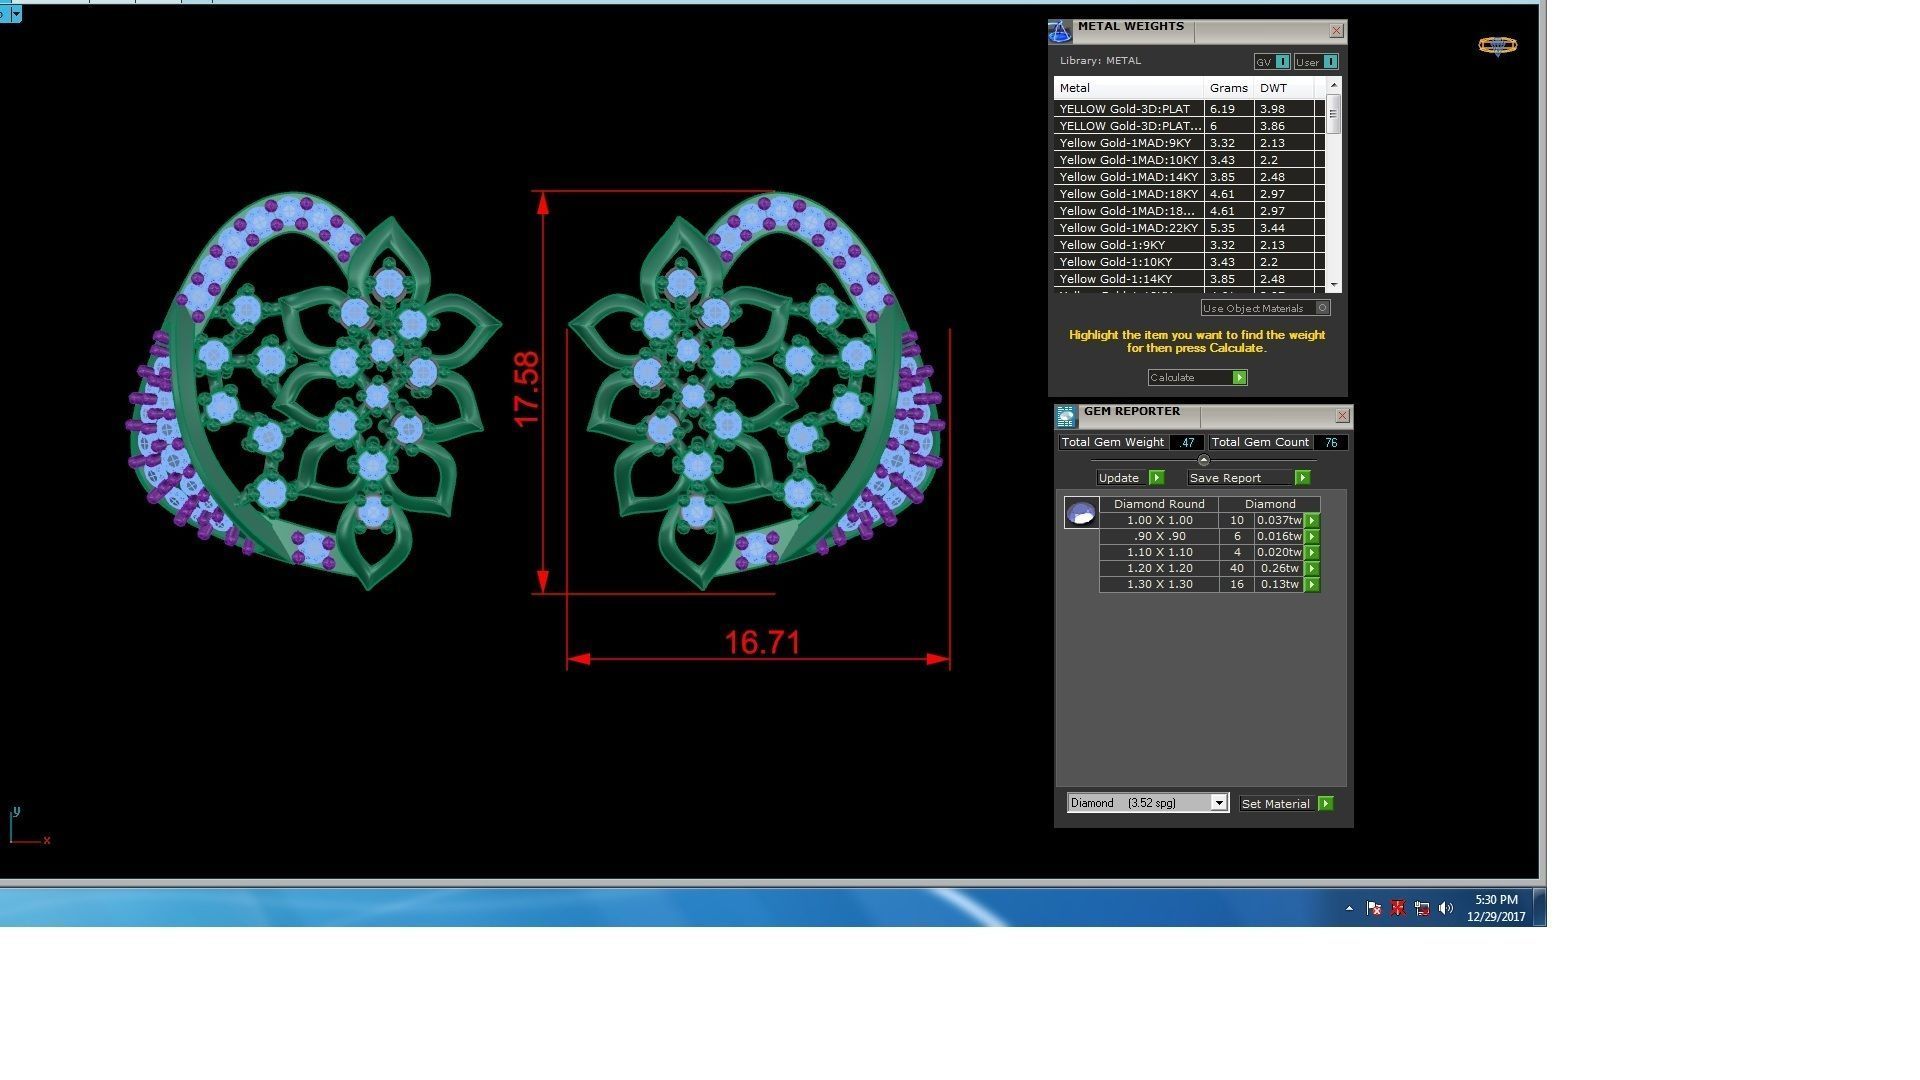
Task: Select Yellow Gold-1MAD:22KY metal entry
Action: click(x=1128, y=228)
